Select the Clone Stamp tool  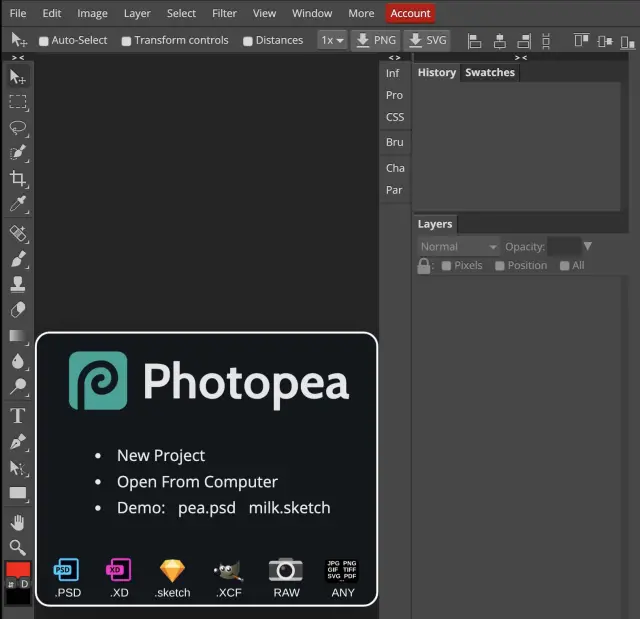pos(18,284)
